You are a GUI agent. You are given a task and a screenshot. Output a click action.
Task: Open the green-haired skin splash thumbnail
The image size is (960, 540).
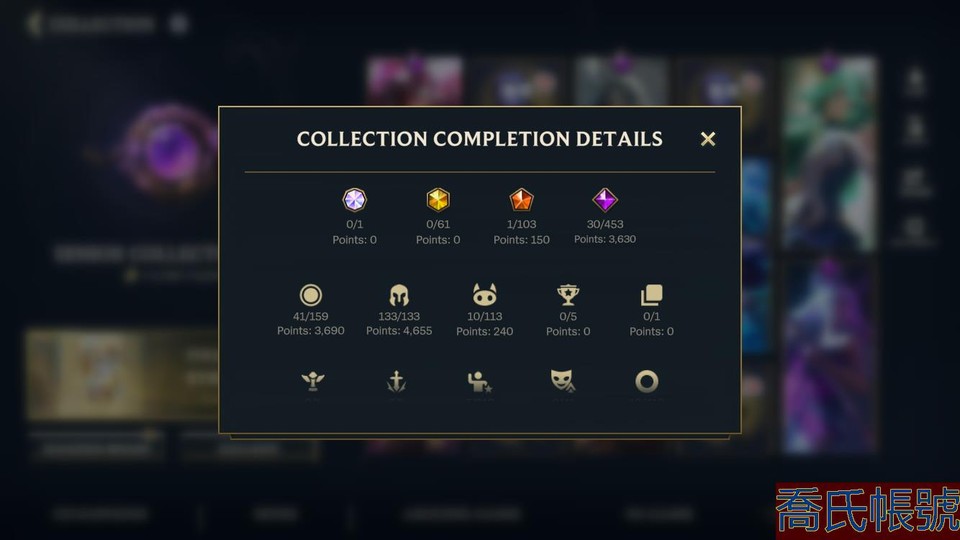pyautogui.click(x=829, y=153)
